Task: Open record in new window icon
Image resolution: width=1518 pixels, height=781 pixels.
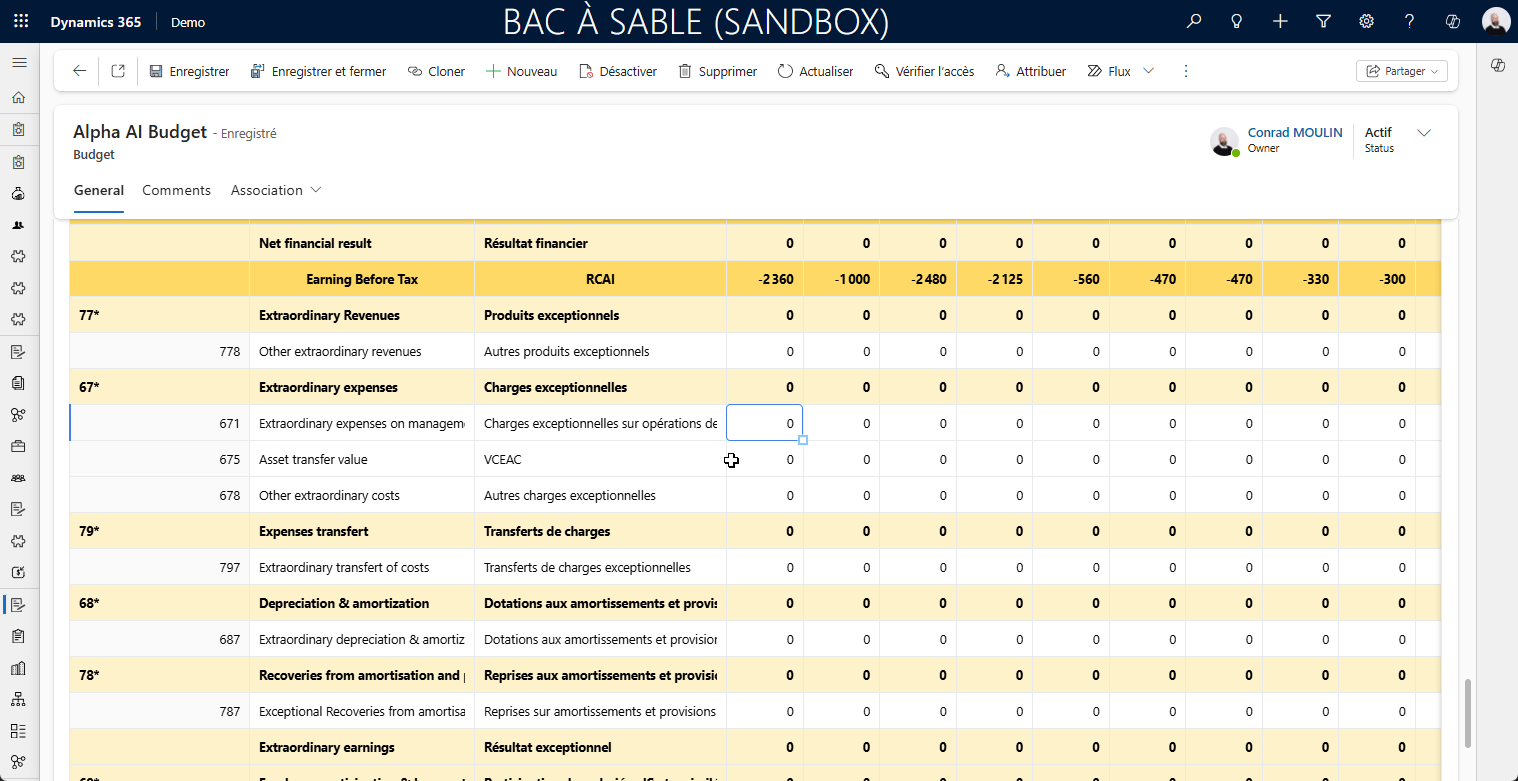Action: coord(118,71)
